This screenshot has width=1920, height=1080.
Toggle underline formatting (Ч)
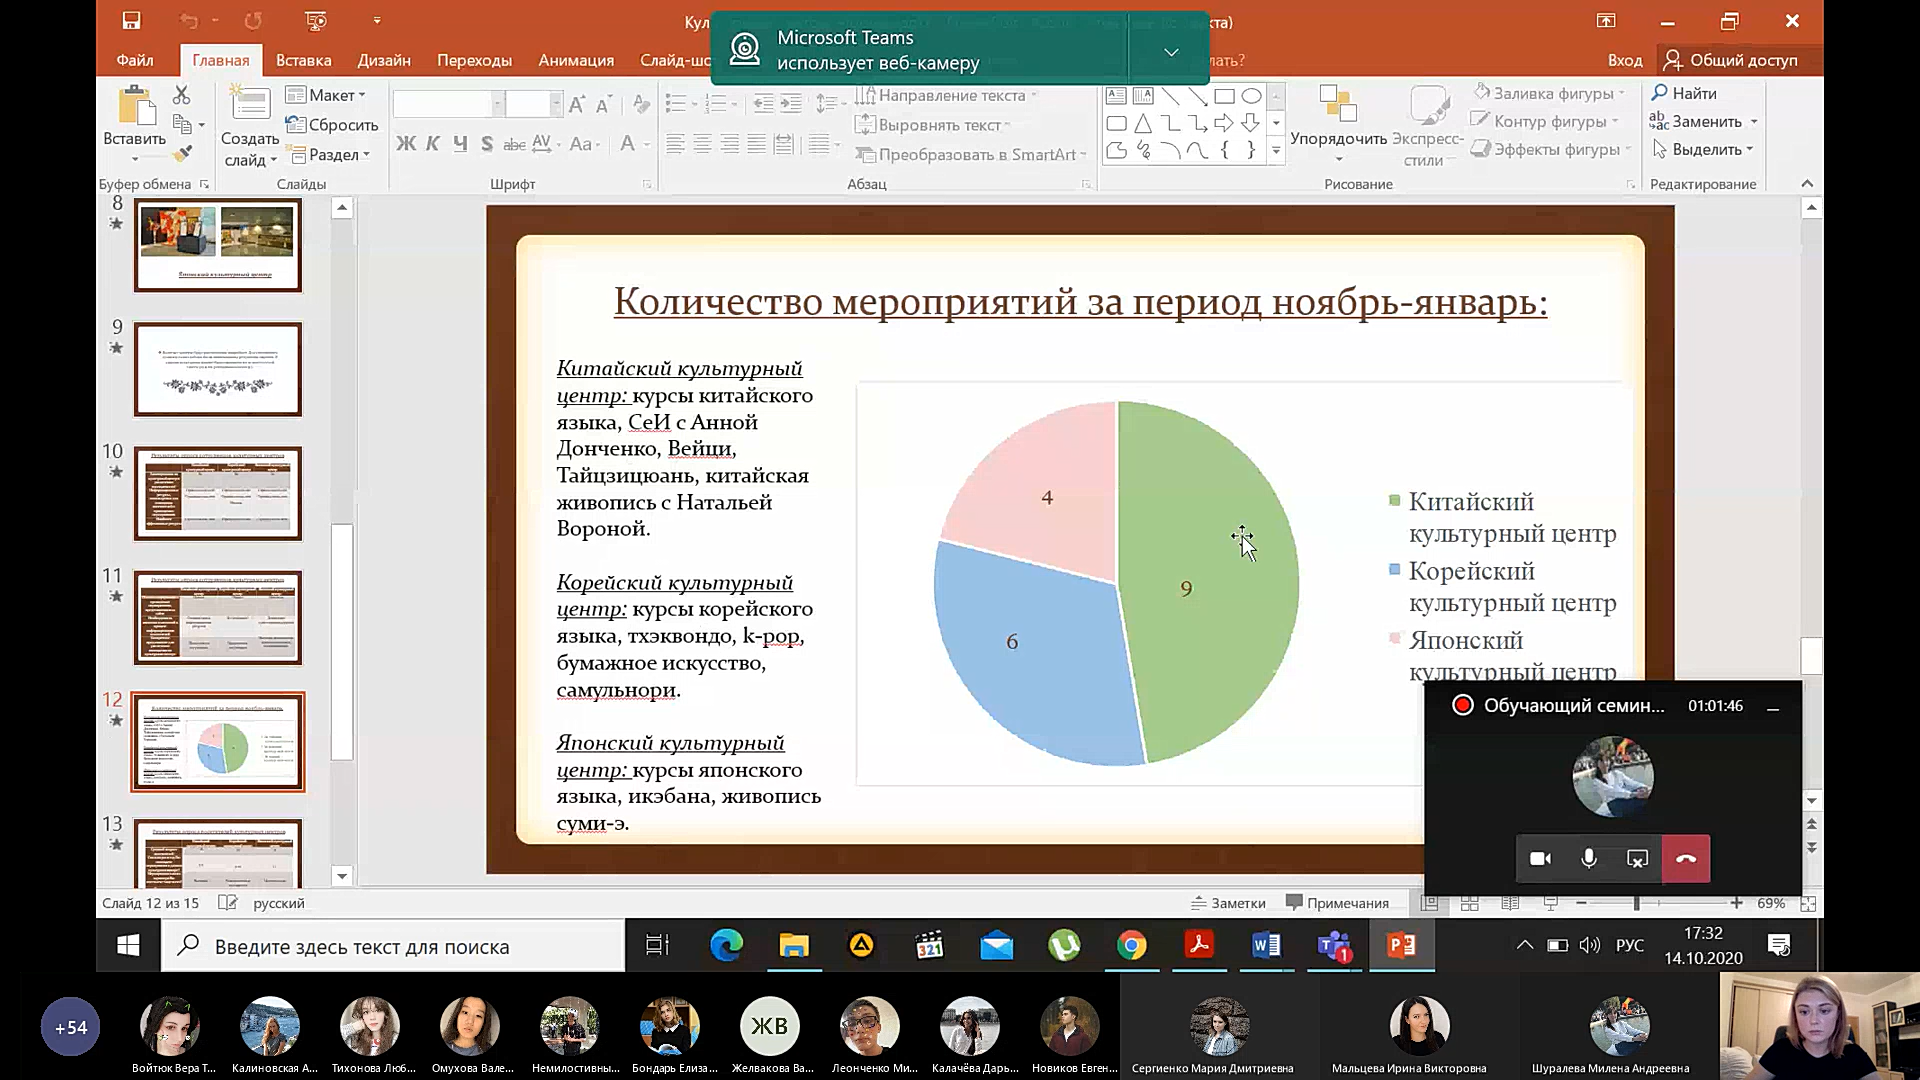coord(459,144)
